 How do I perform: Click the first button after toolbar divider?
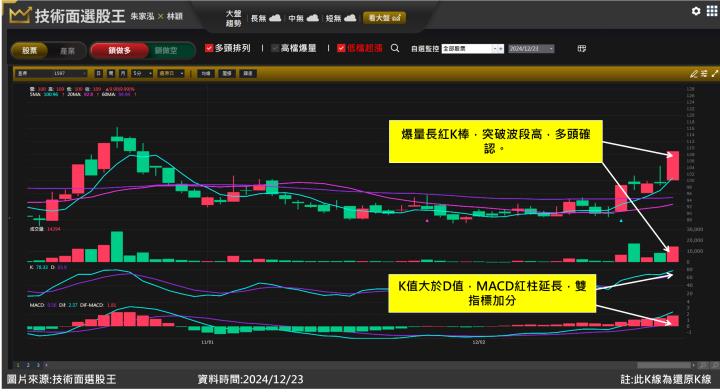206,73
